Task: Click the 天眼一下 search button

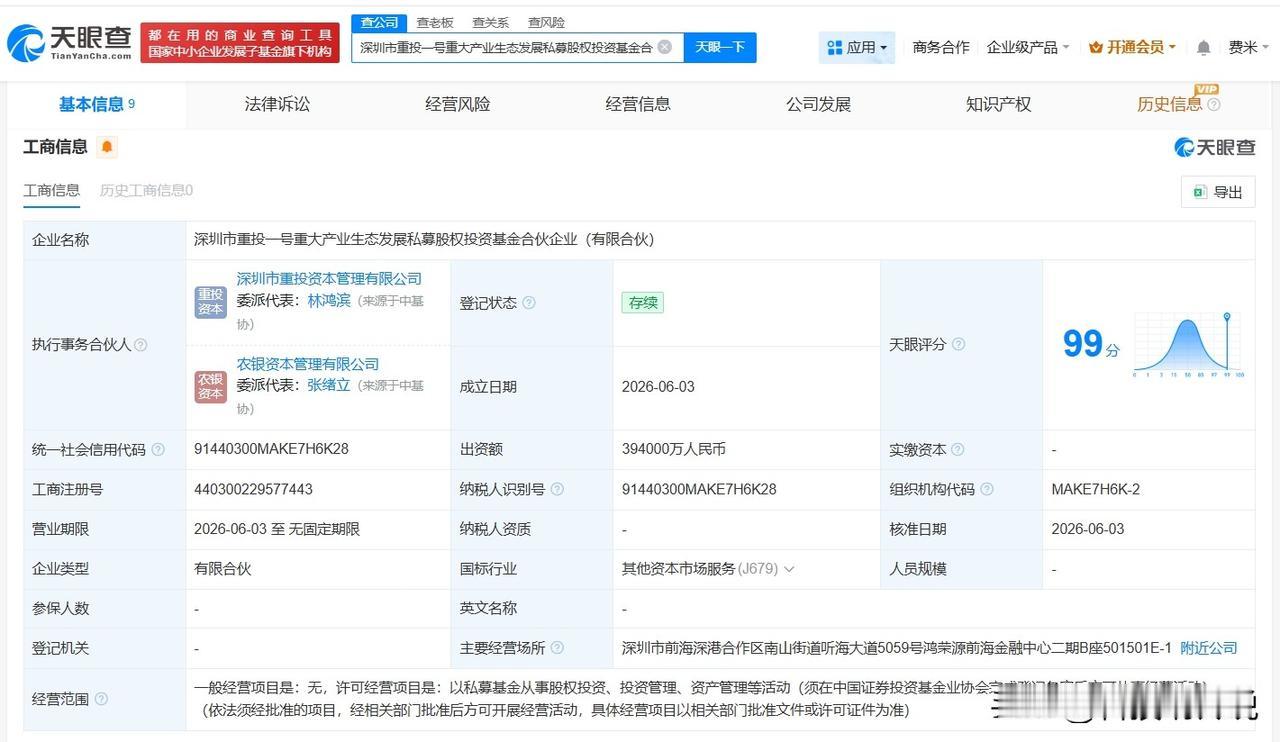Action: tap(720, 47)
